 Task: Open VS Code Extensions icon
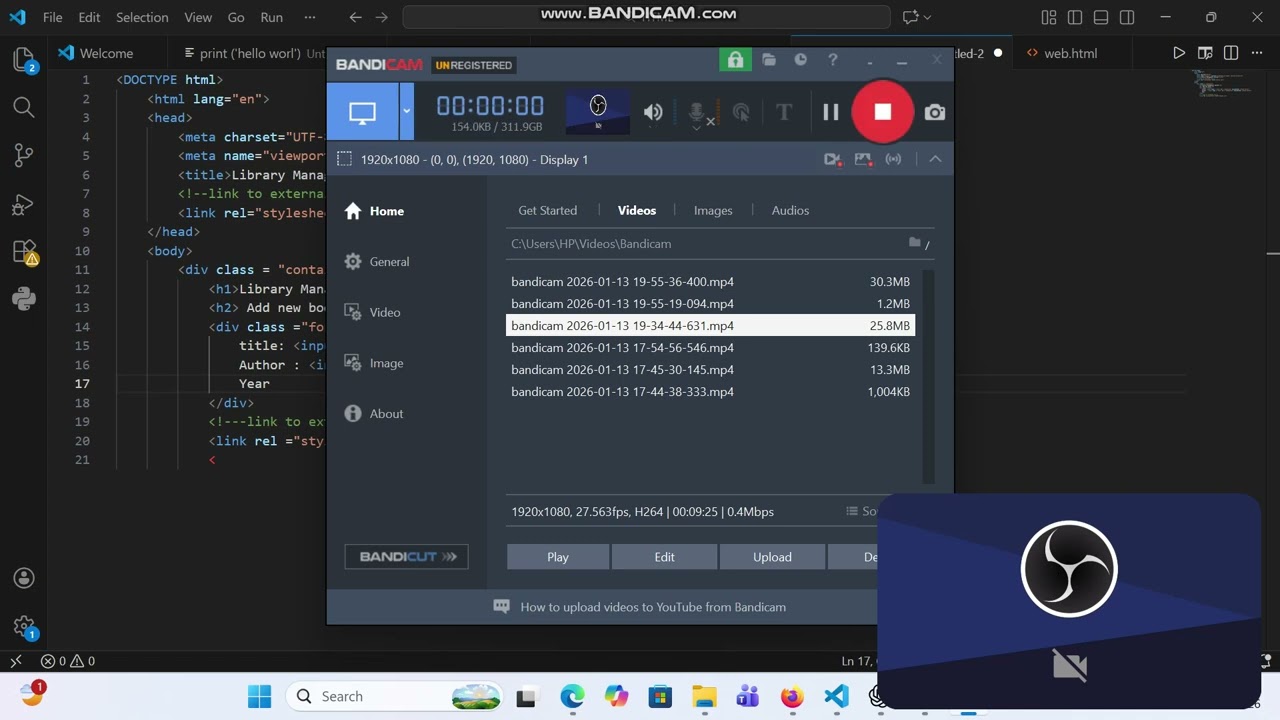(24, 251)
